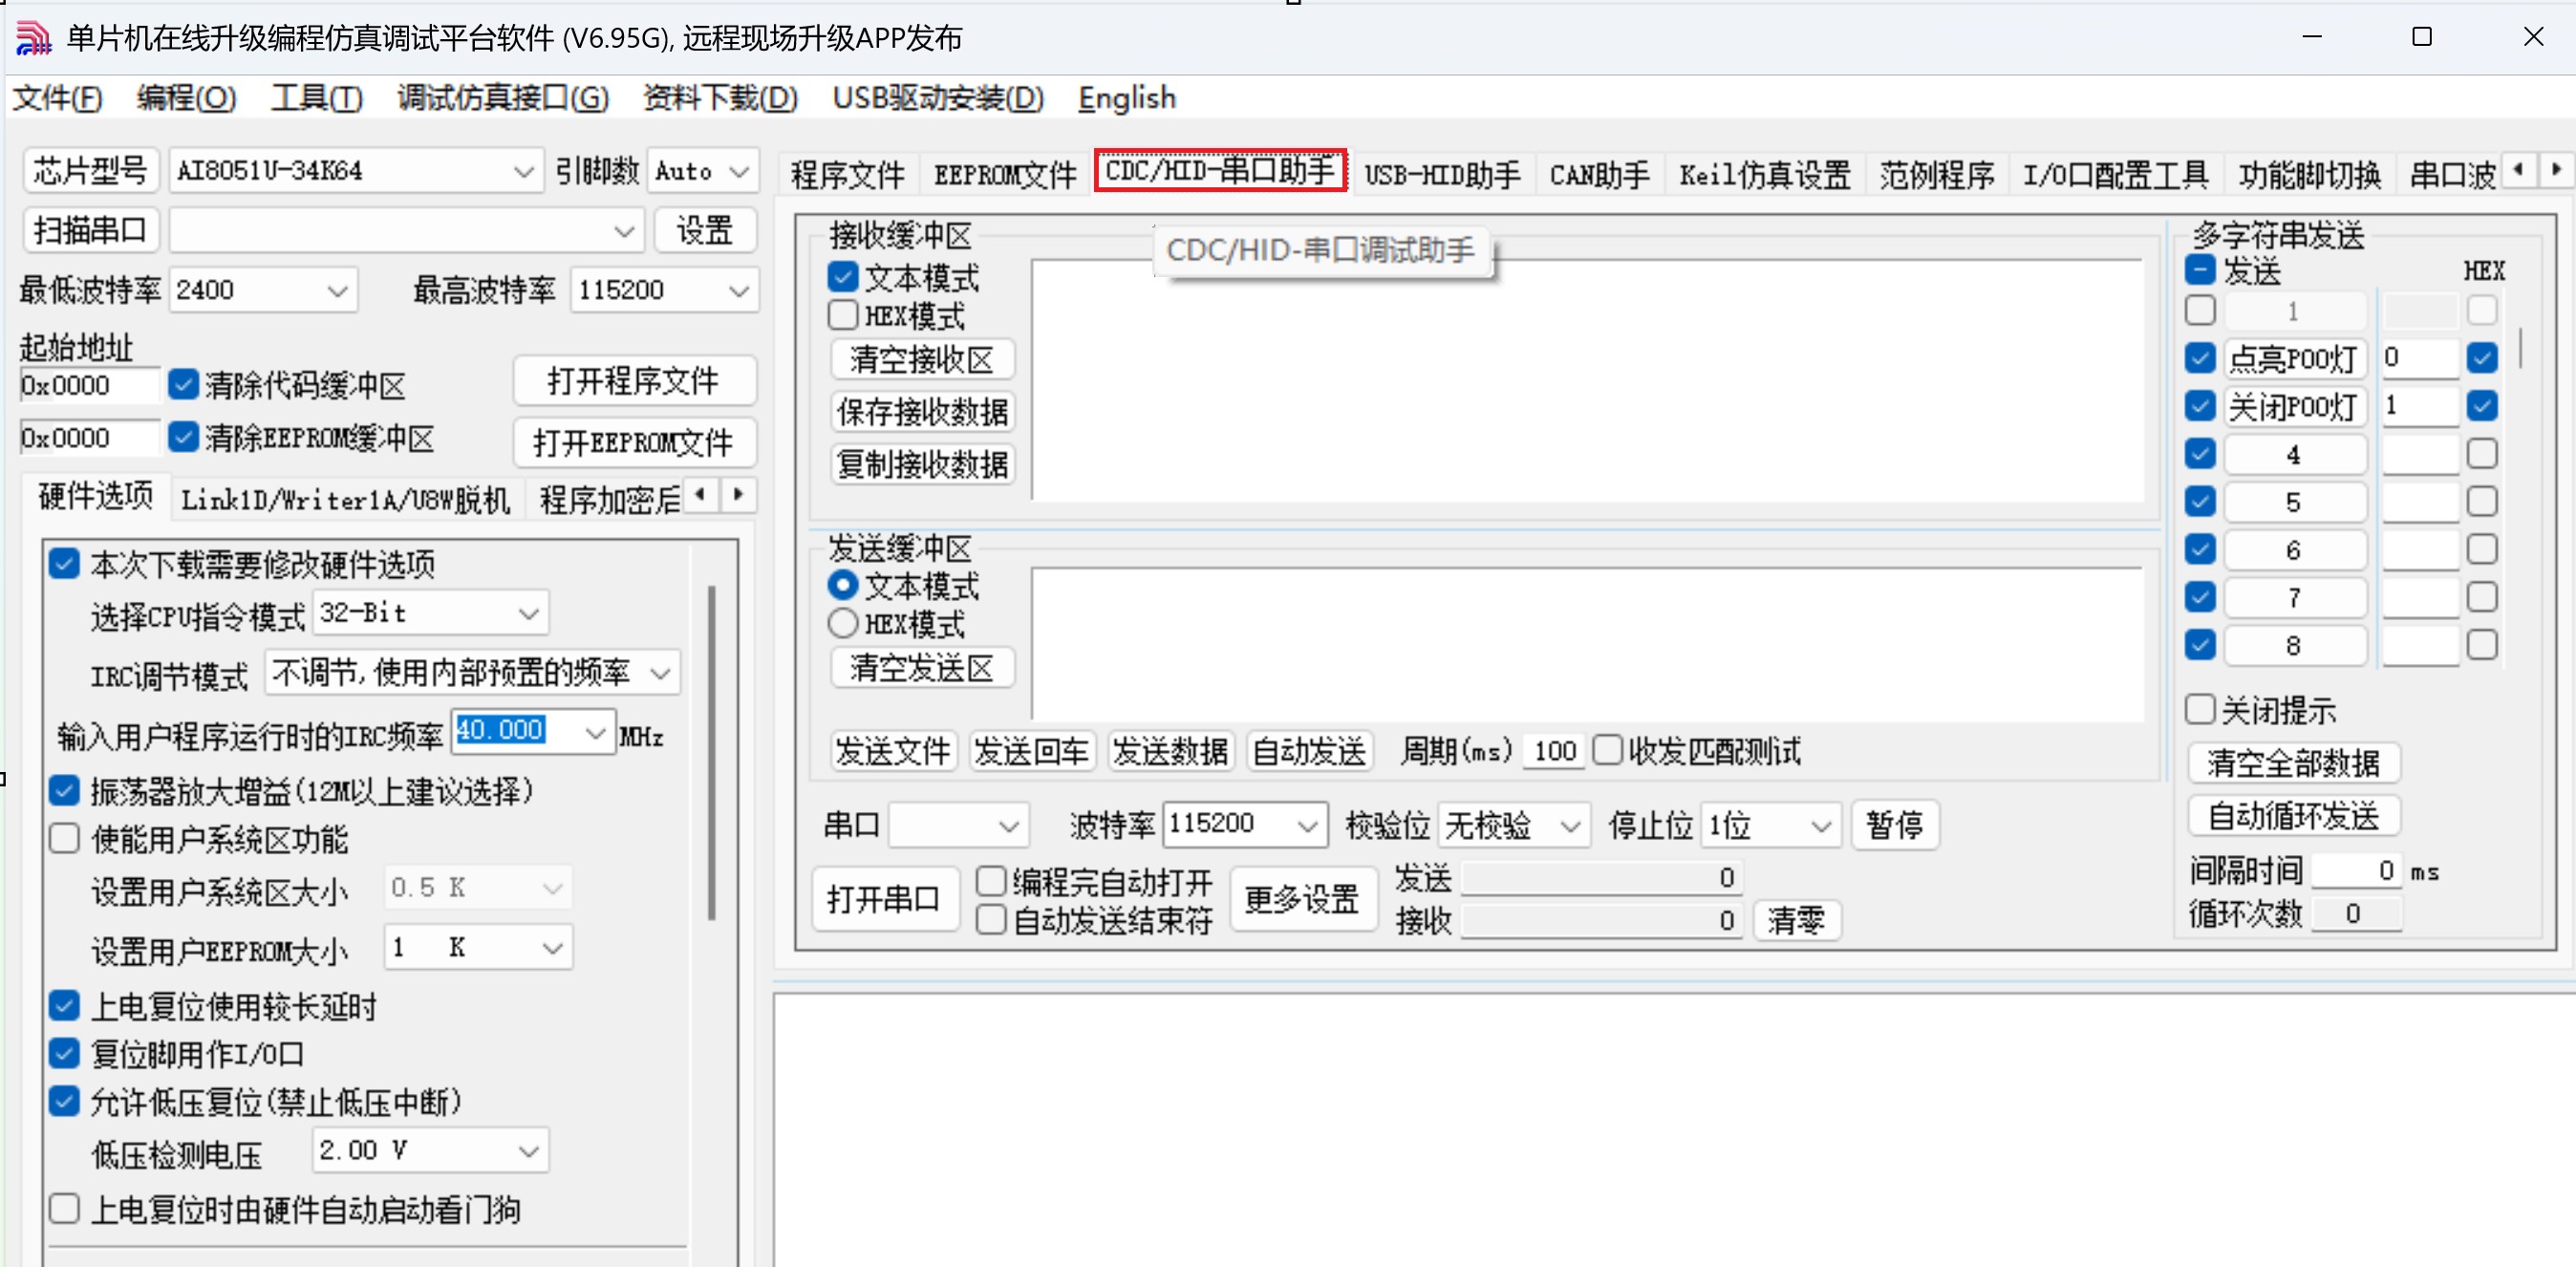Click the 清空接收区 button
Image resolution: width=2576 pixels, height=1267 pixels.
pyautogui.click(x=922, y=359)
